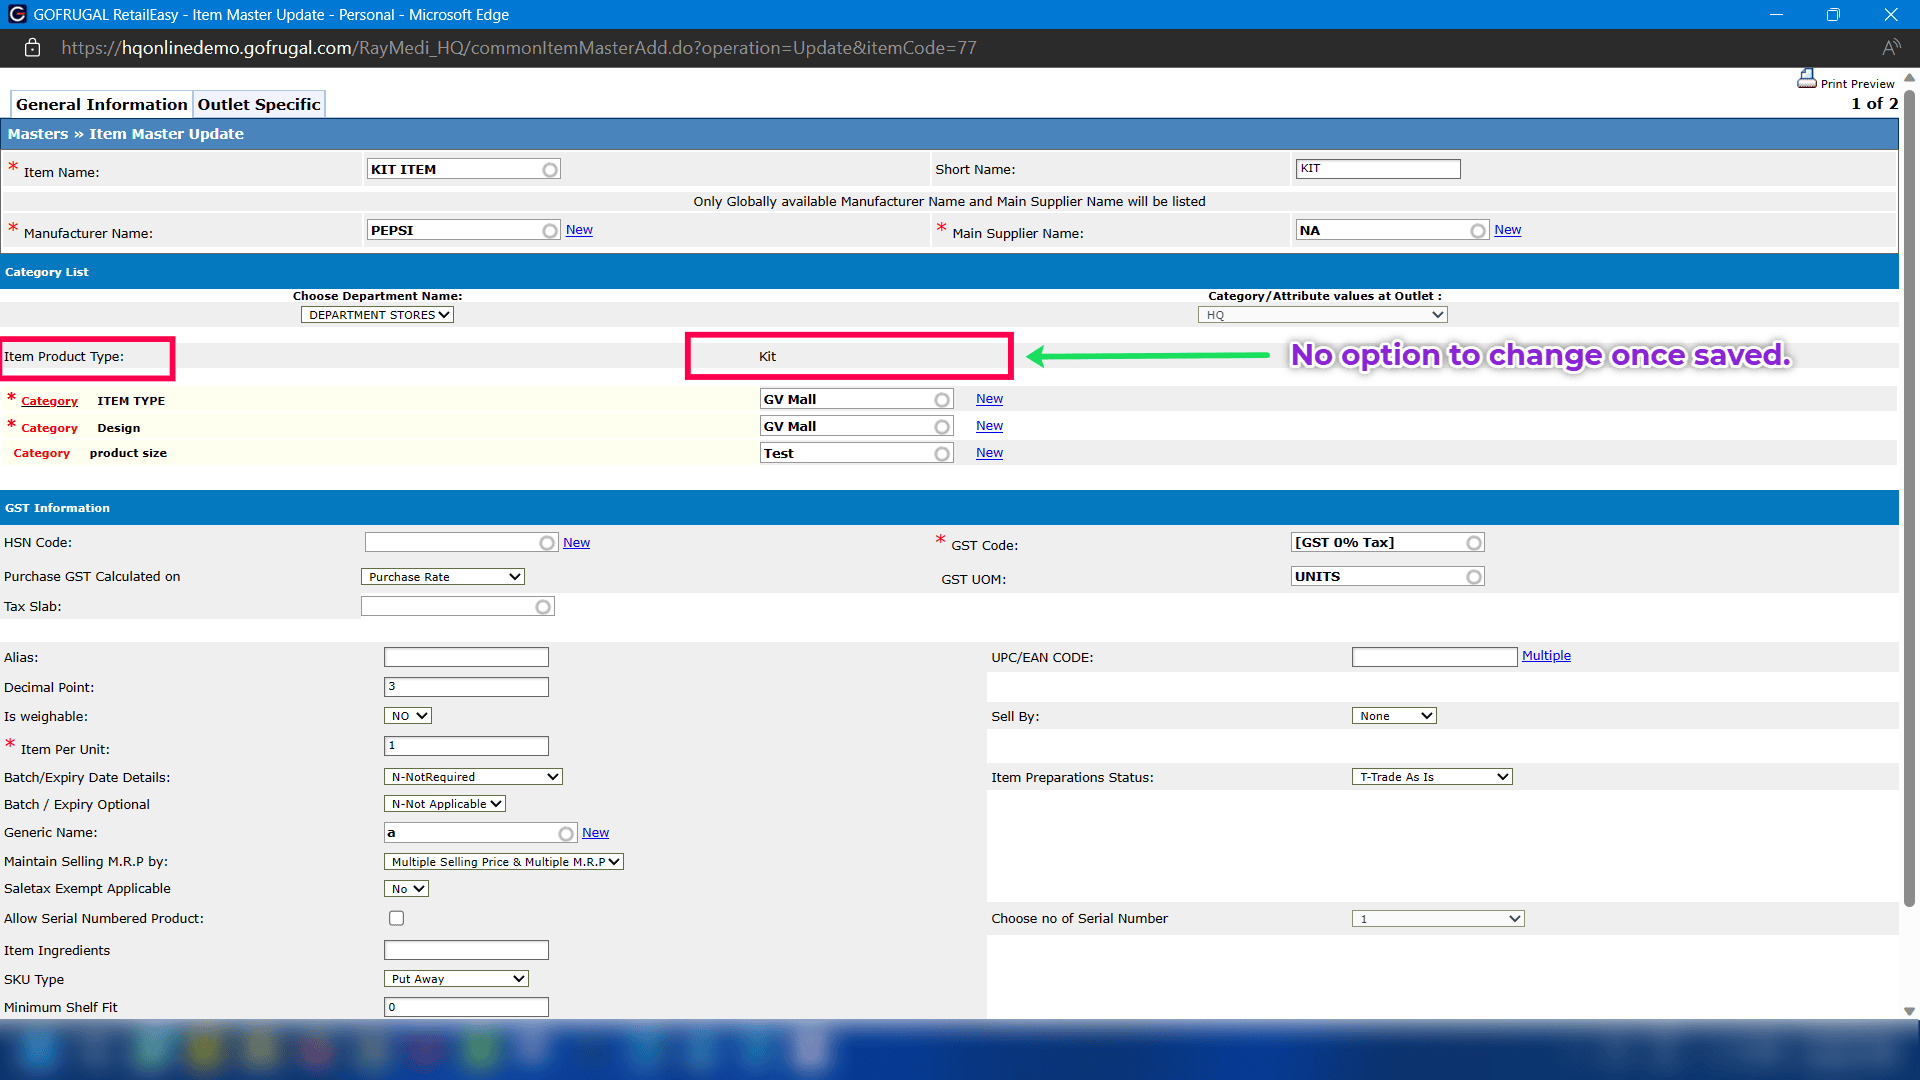Click lookup circle in Manufacturer Name field
This screenshot has height=1080, width=1920.
coord(550,231)
